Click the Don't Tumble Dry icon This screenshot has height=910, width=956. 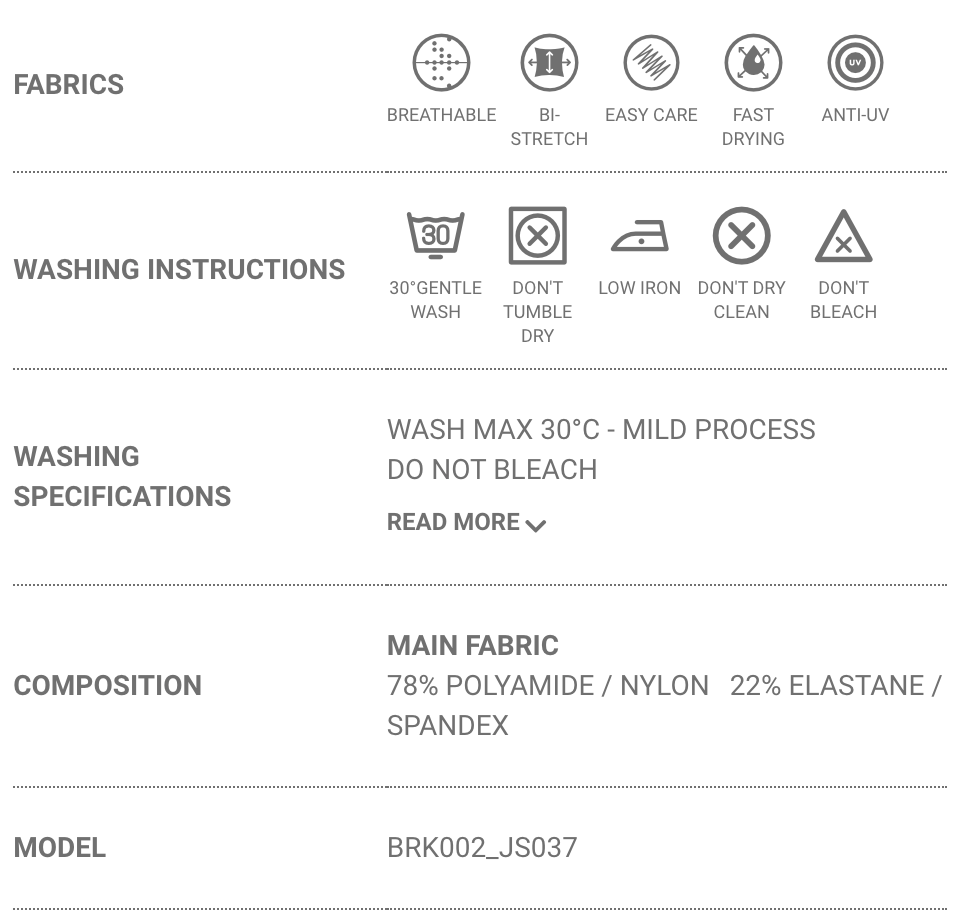[538, 236]
